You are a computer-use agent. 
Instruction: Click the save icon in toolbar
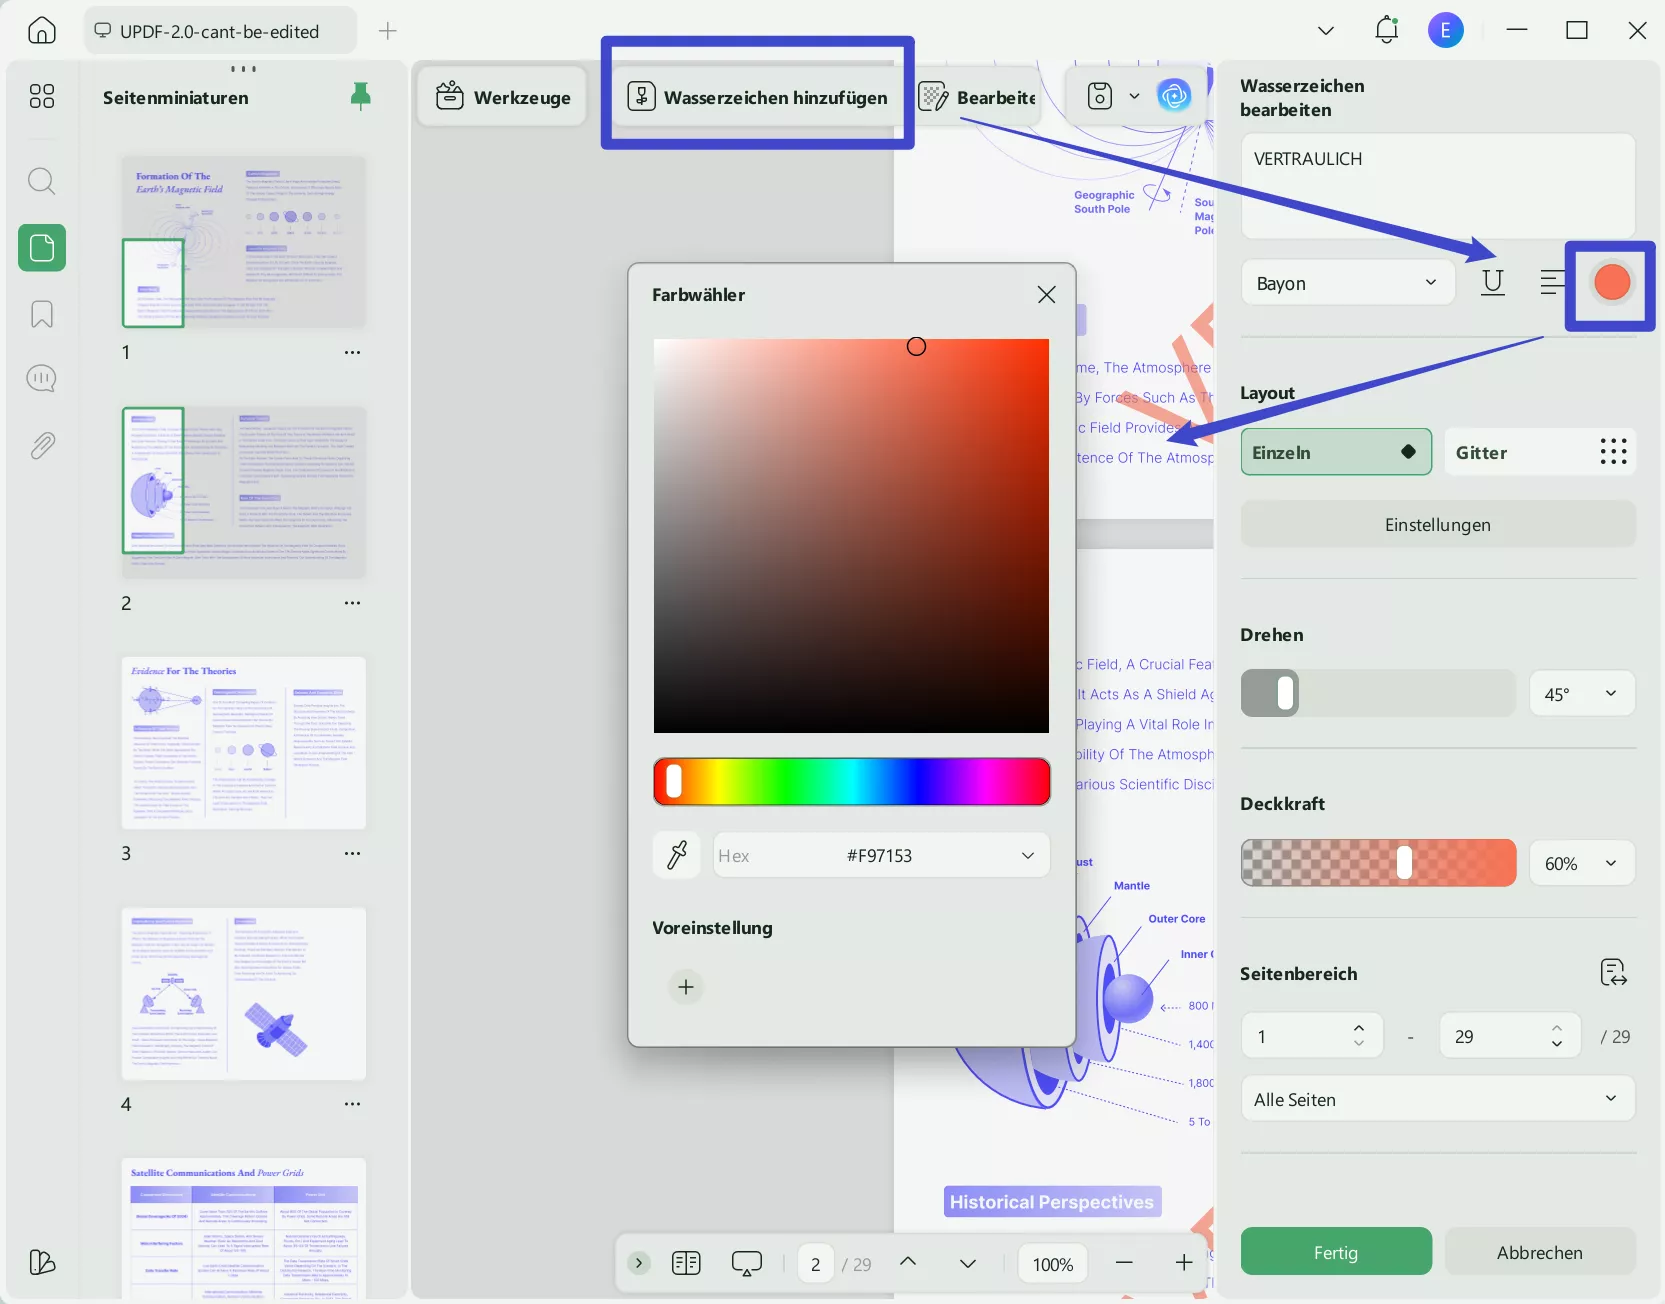point(1100,96)
